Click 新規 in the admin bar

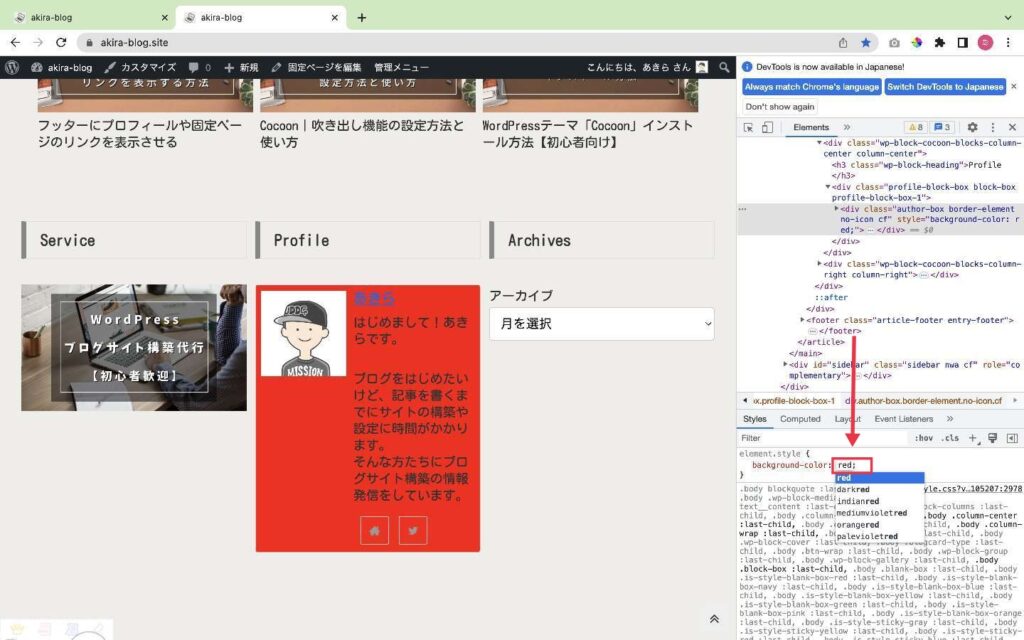coord(241,67)
